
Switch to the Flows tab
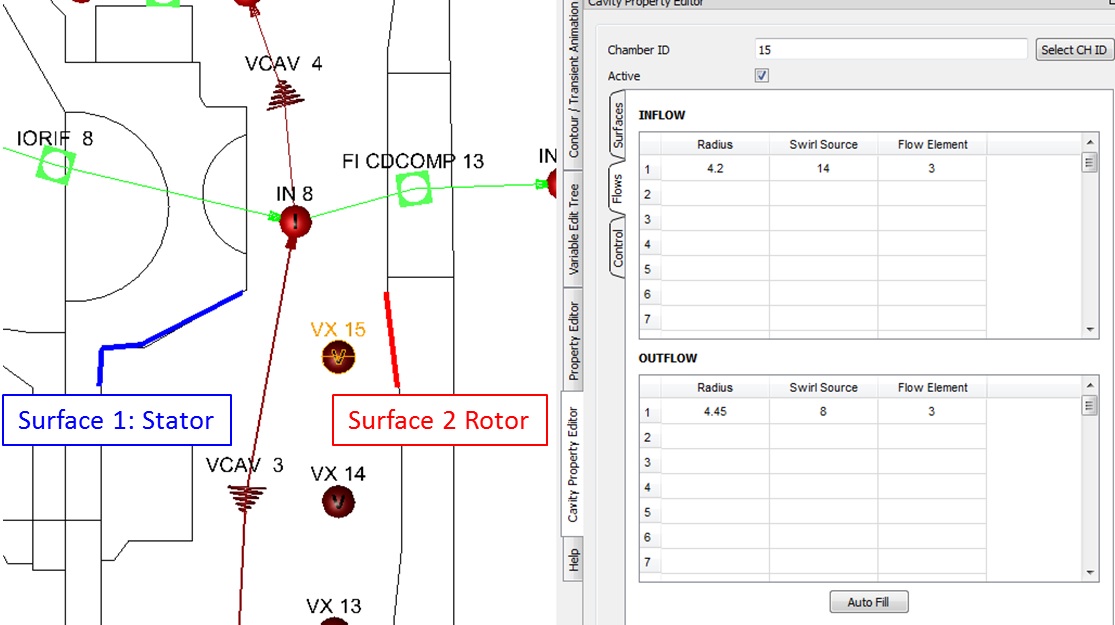click(617, 188)
